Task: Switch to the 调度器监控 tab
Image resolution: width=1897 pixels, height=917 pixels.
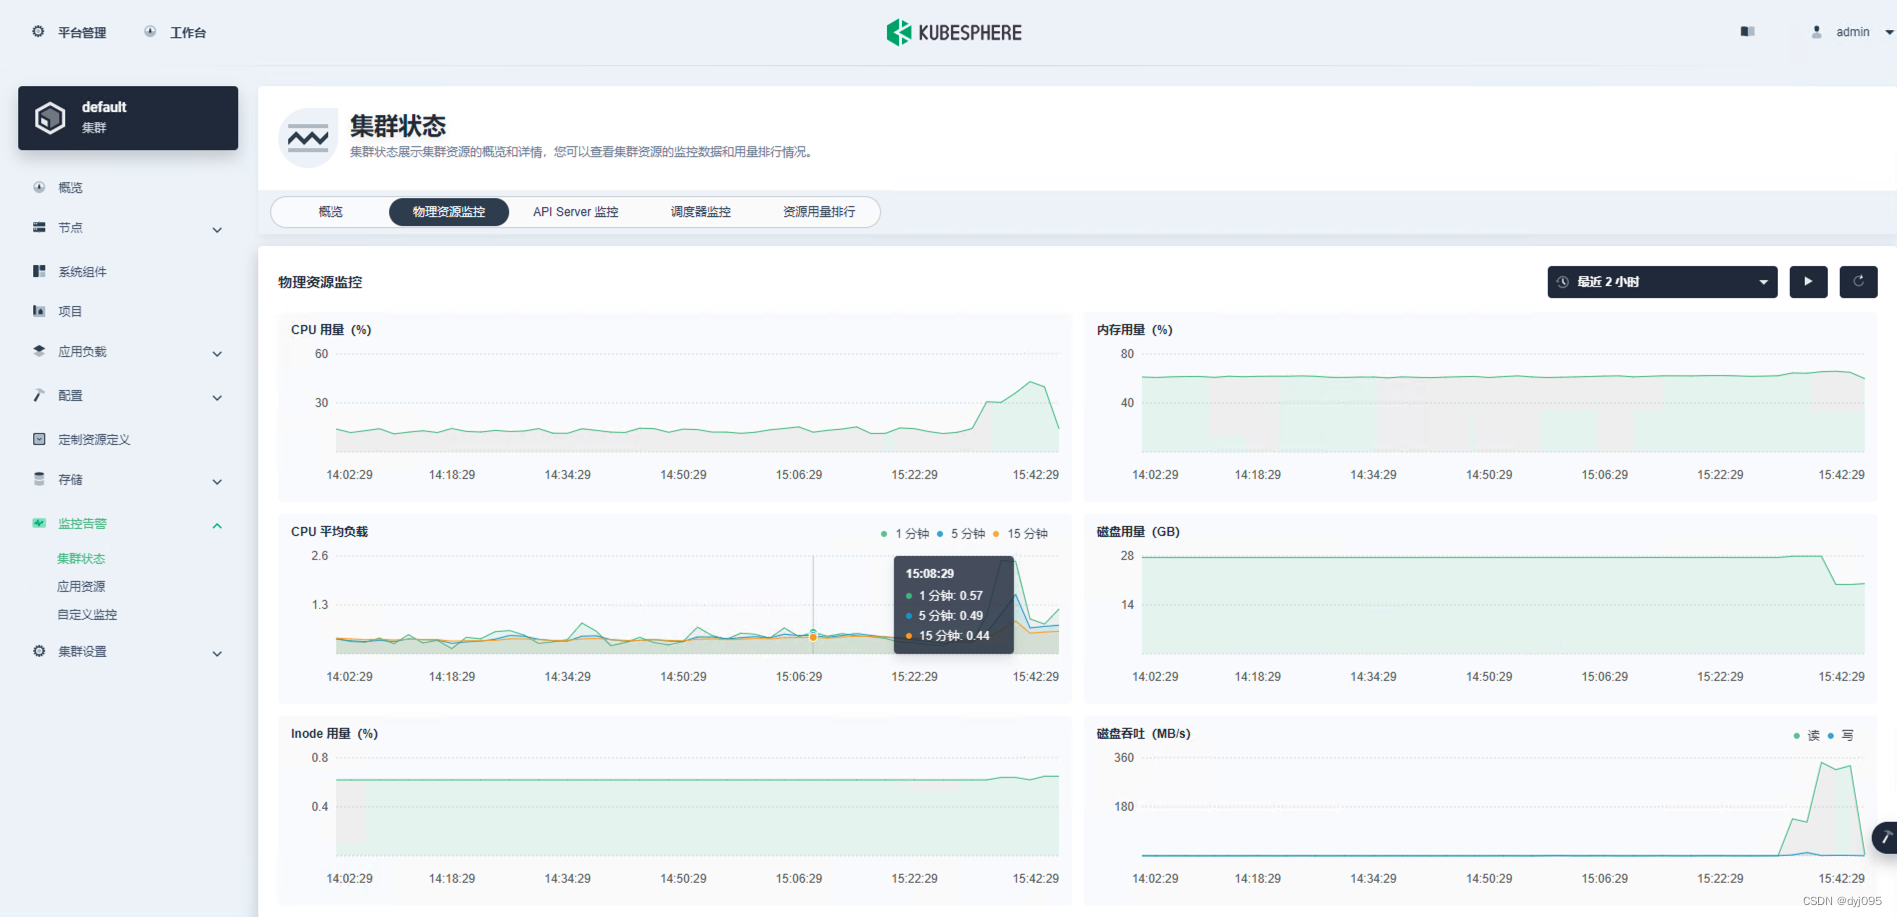Action: [x=701, y=212]
